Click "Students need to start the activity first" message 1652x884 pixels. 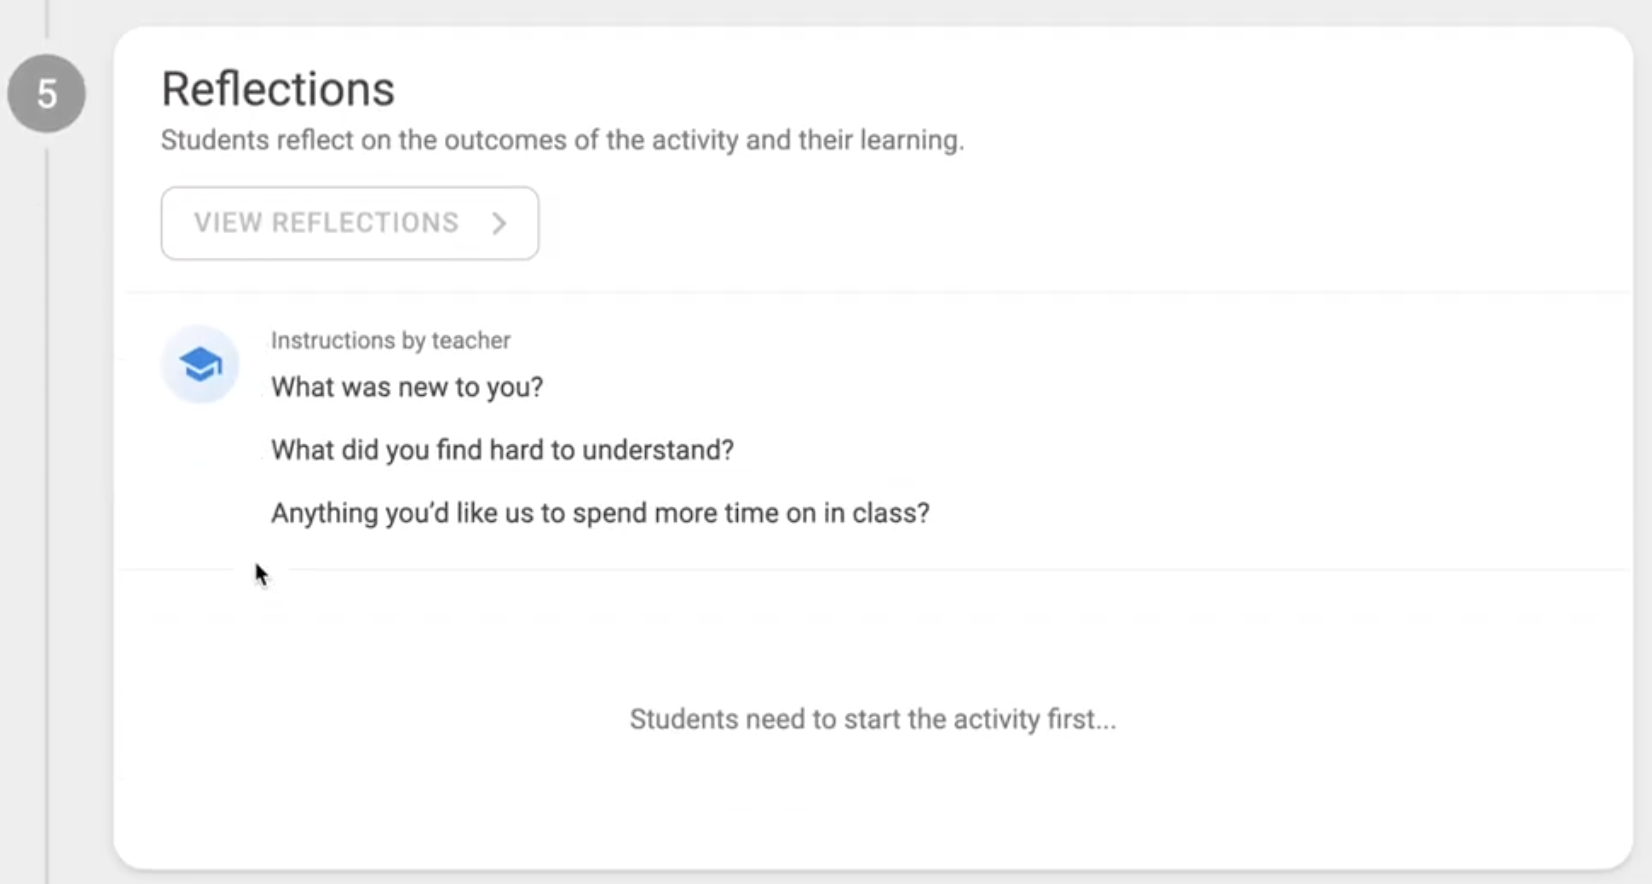[873, 719]
